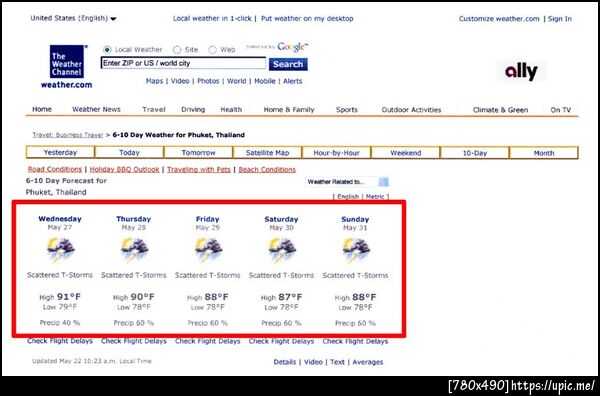Check Flight Delays under Wednesday
600x396 pixels.
tap(60, 341)
